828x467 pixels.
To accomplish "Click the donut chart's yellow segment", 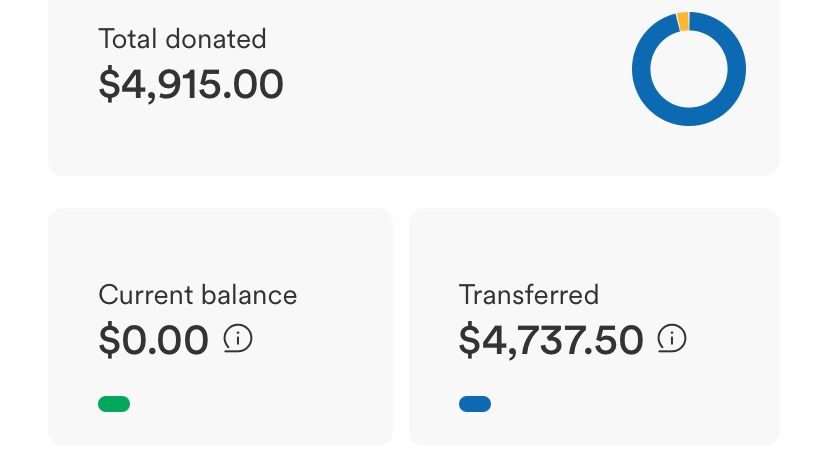I will tap(683, 22).
